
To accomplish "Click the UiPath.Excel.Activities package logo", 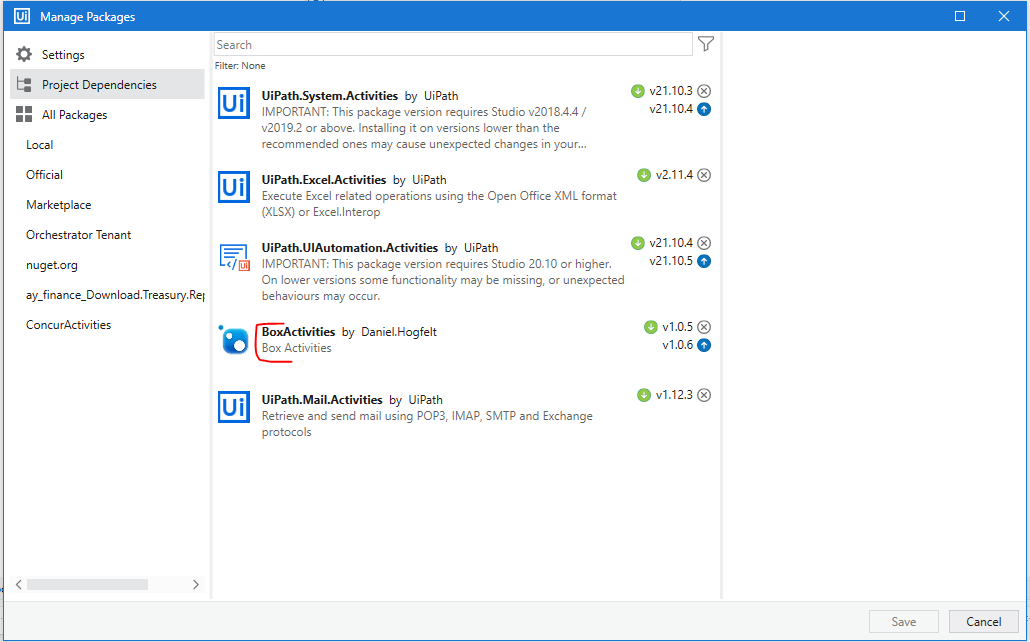I will coord(234,187).
